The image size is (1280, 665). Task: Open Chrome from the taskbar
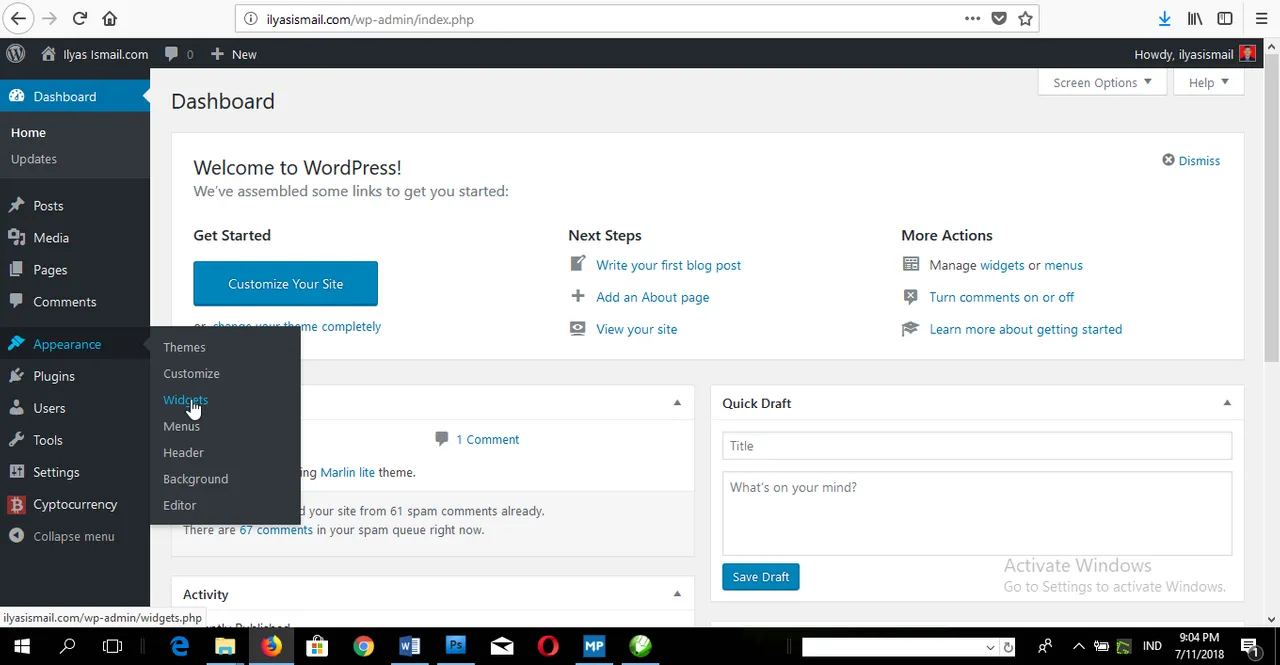[364, 646]
